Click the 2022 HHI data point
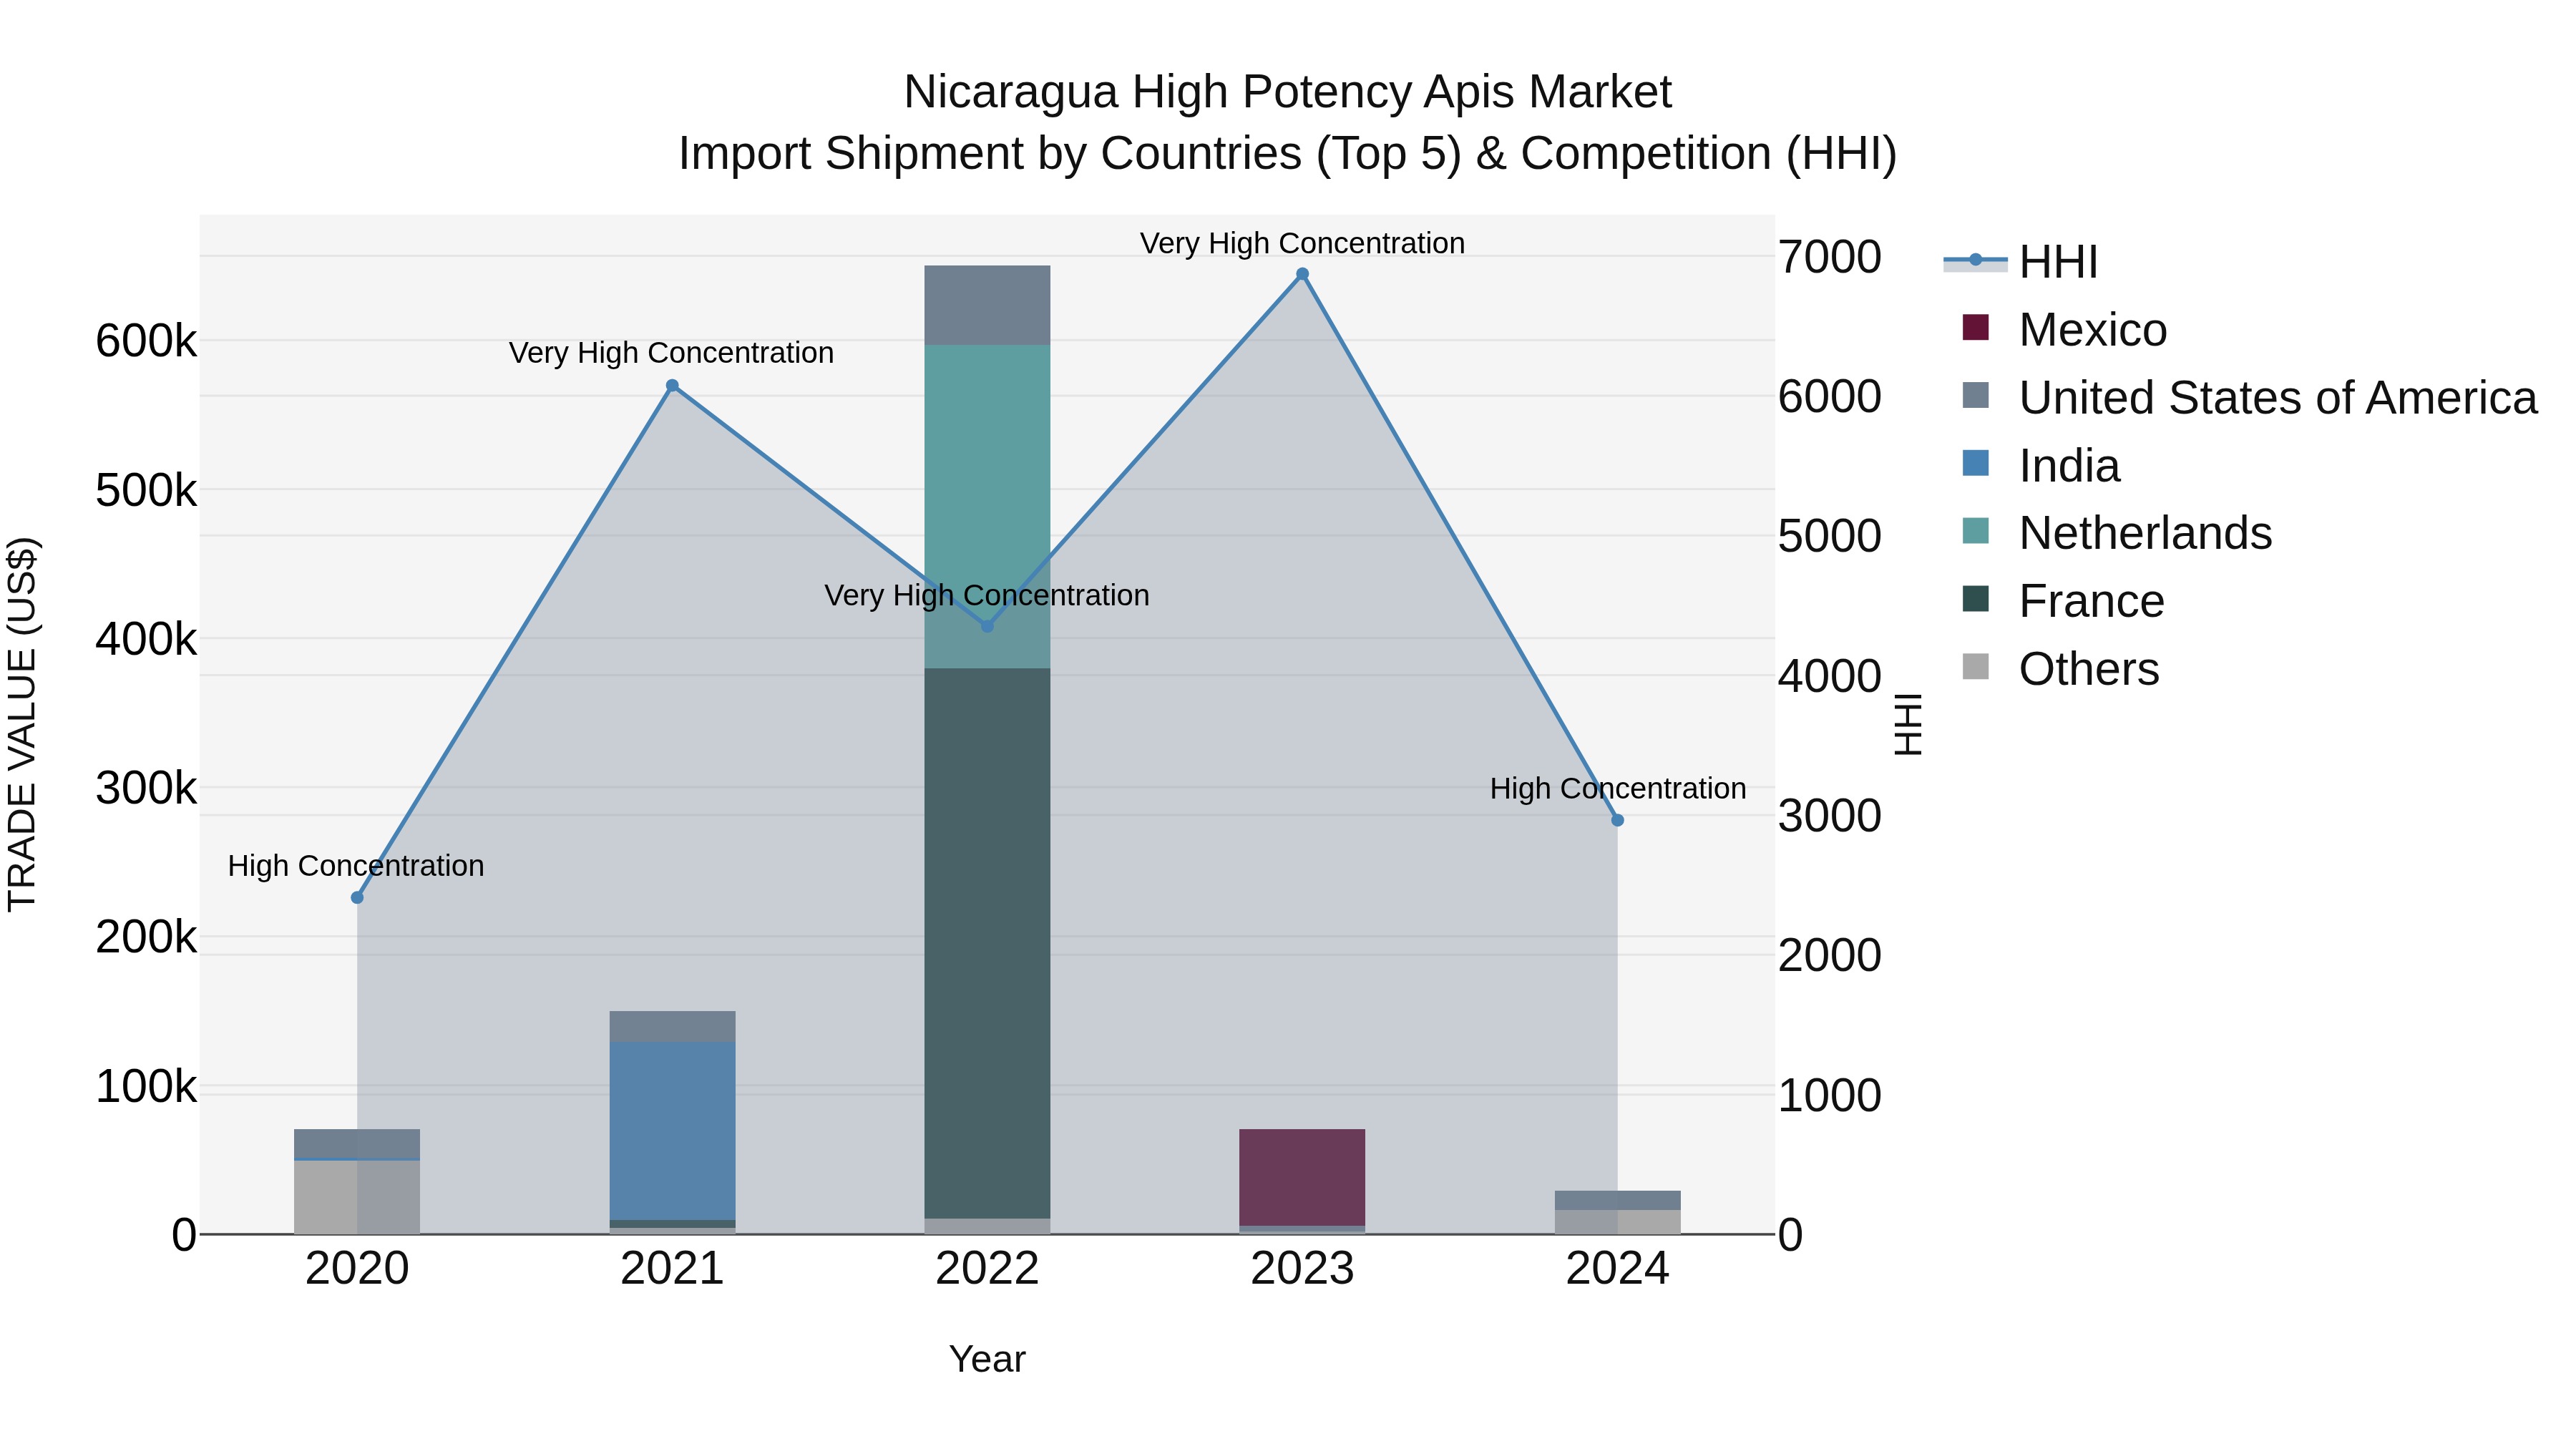2576x1449 pixels. coord(987,626)
